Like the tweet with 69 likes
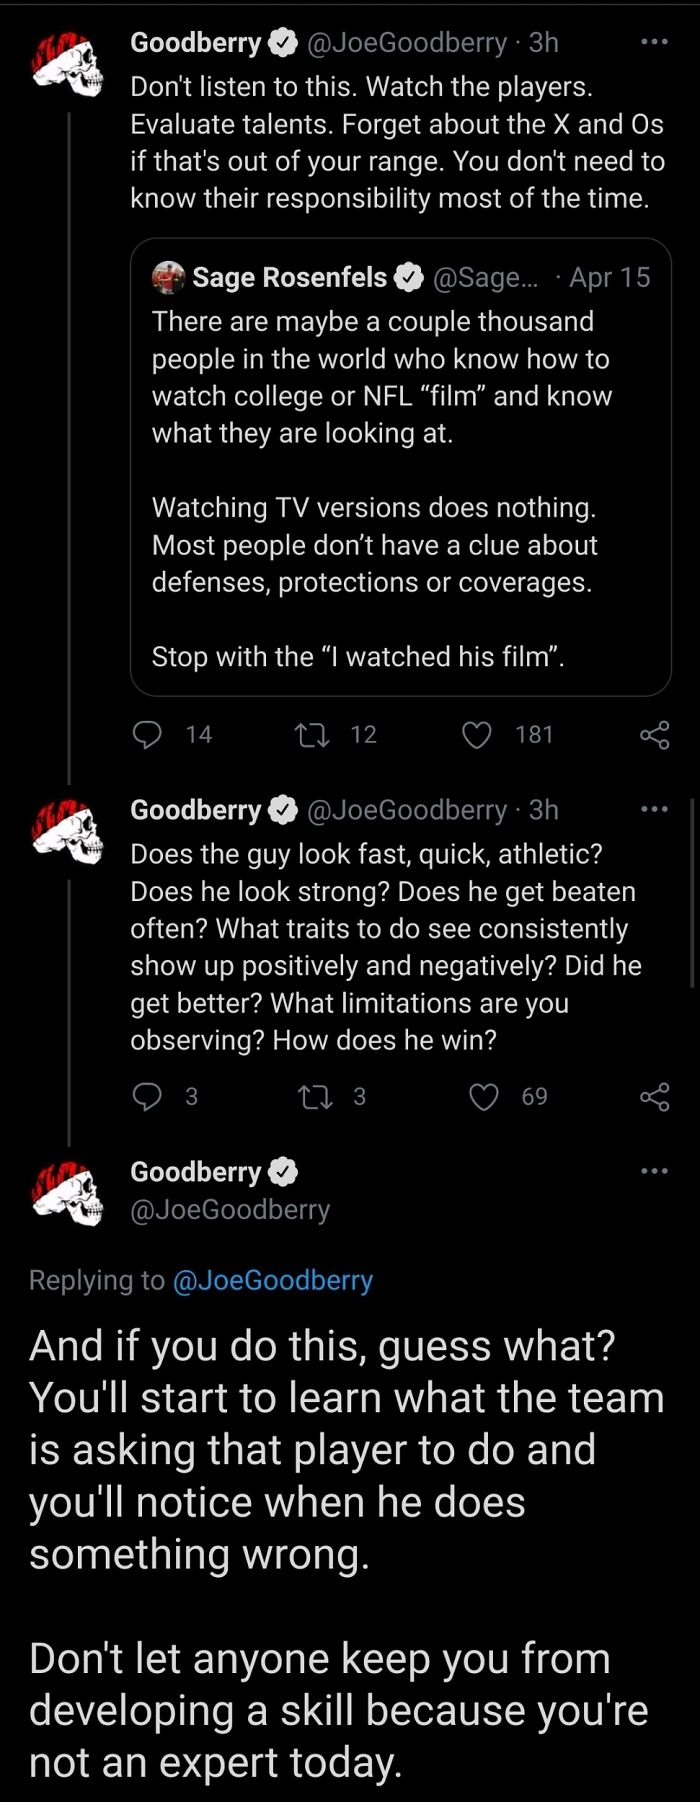The height and width of the screenshot is (1802, 700). click(484, 1097)
